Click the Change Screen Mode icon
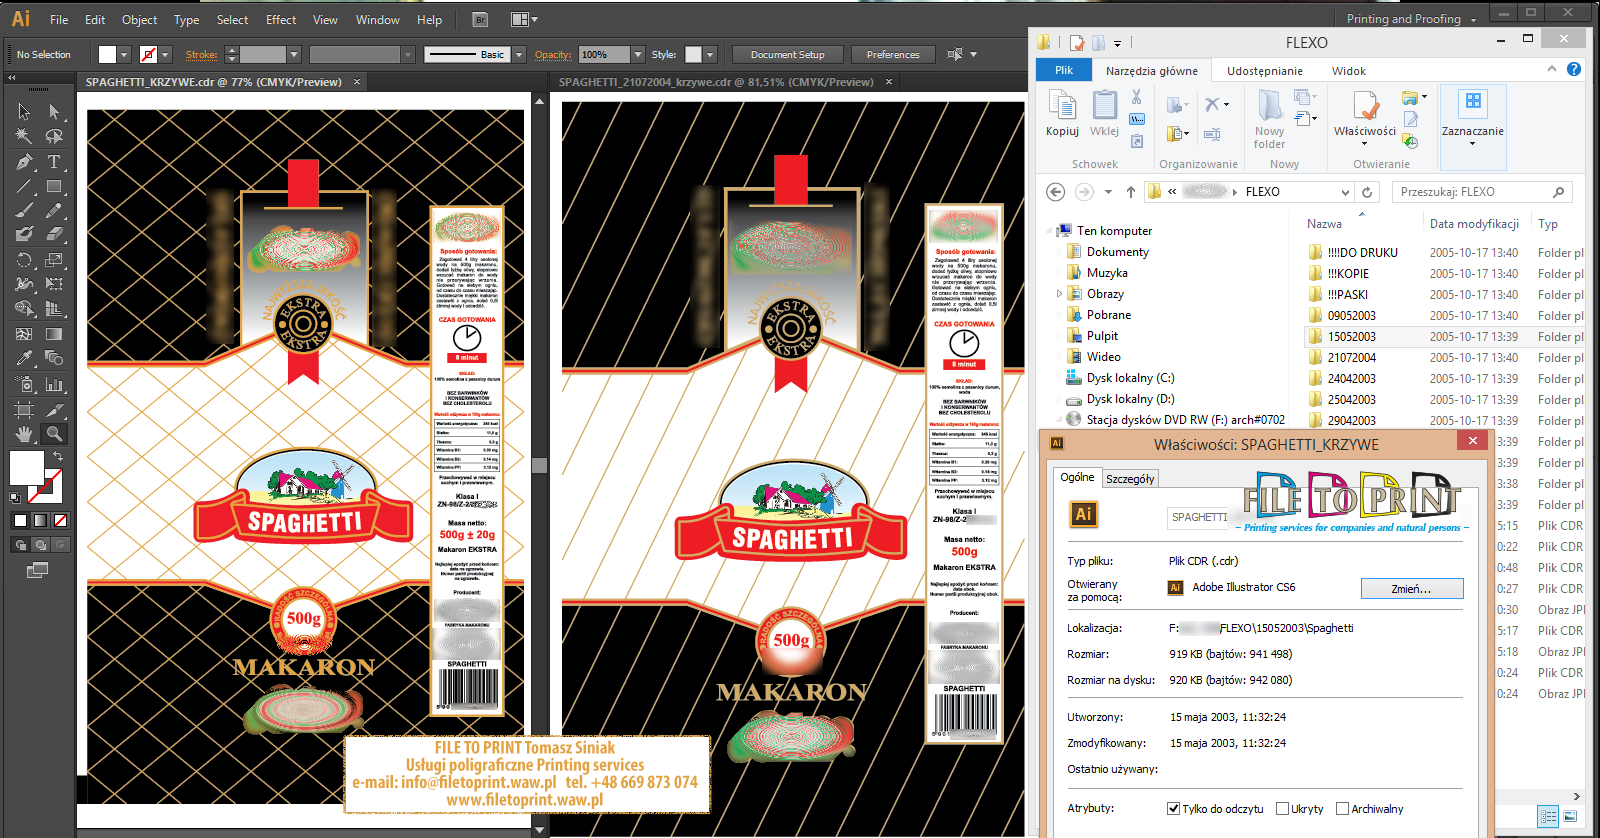1600x838 pixels. coord(37,570)
